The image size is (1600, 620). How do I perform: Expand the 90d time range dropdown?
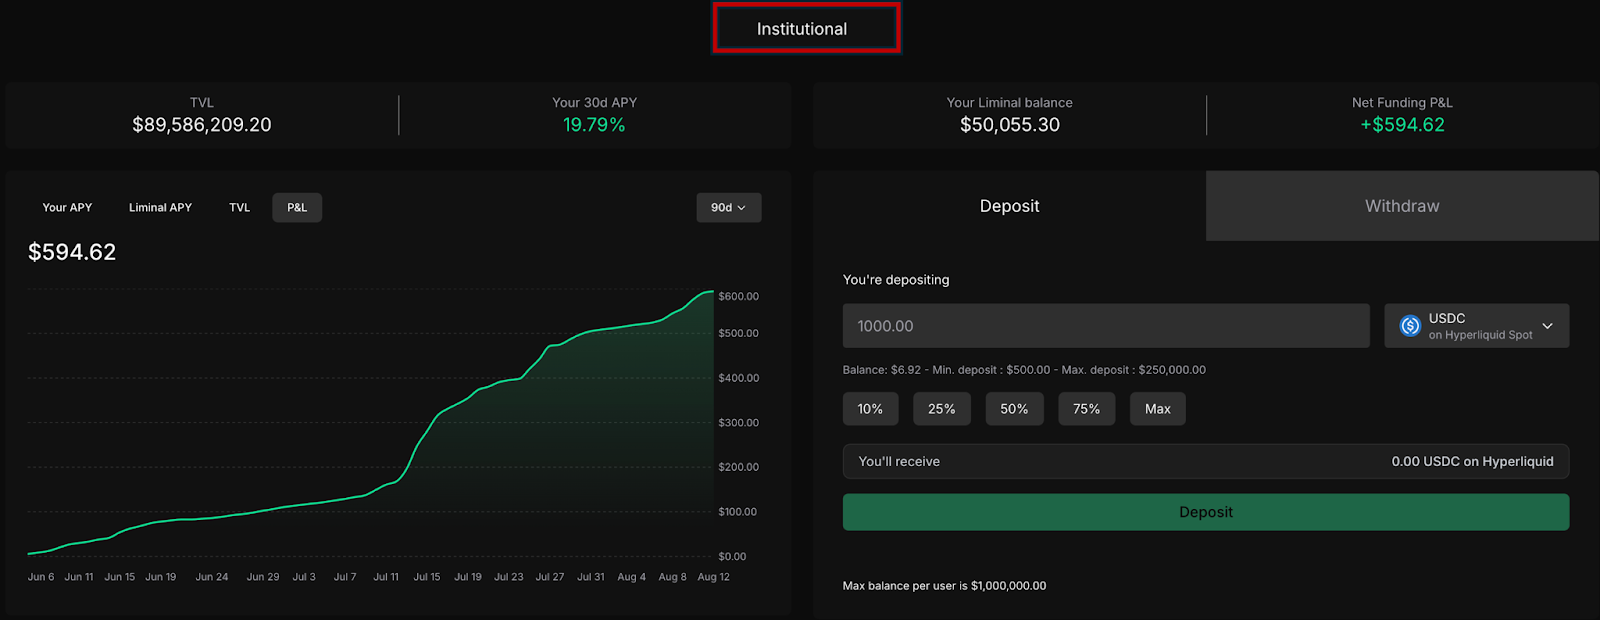click(728, 208)
